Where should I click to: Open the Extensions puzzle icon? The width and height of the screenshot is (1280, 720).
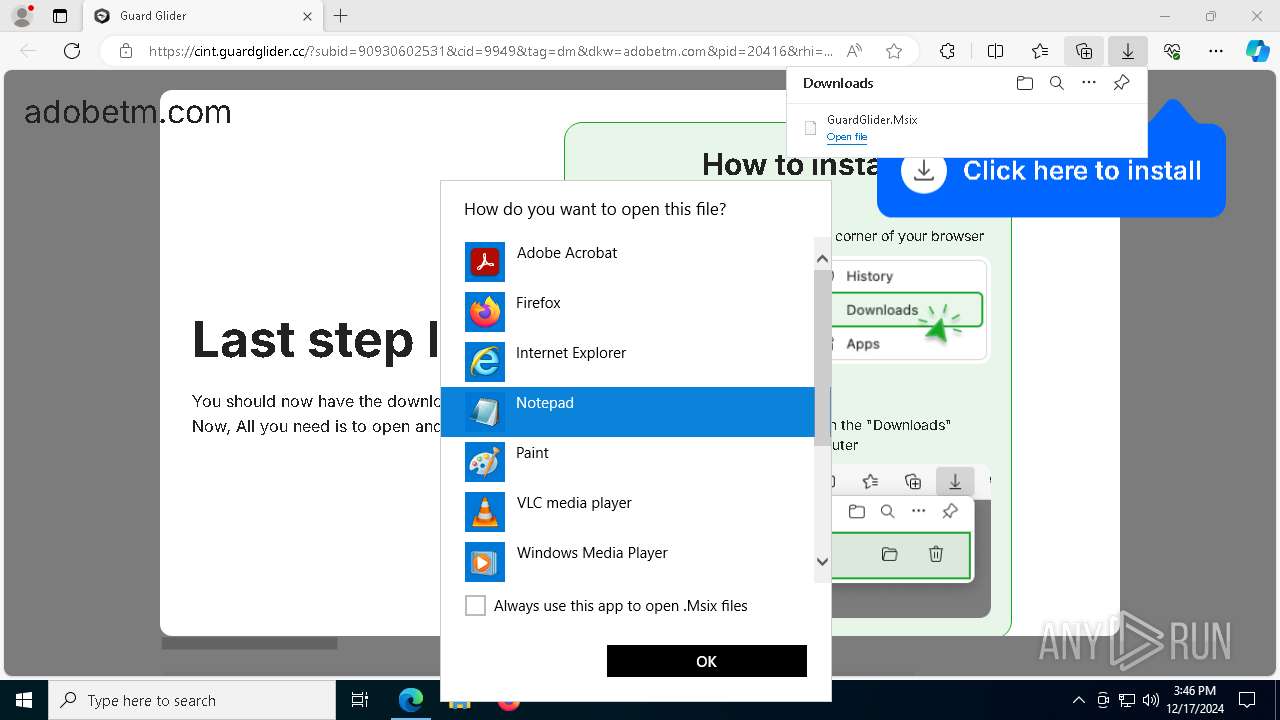(947, 51)
